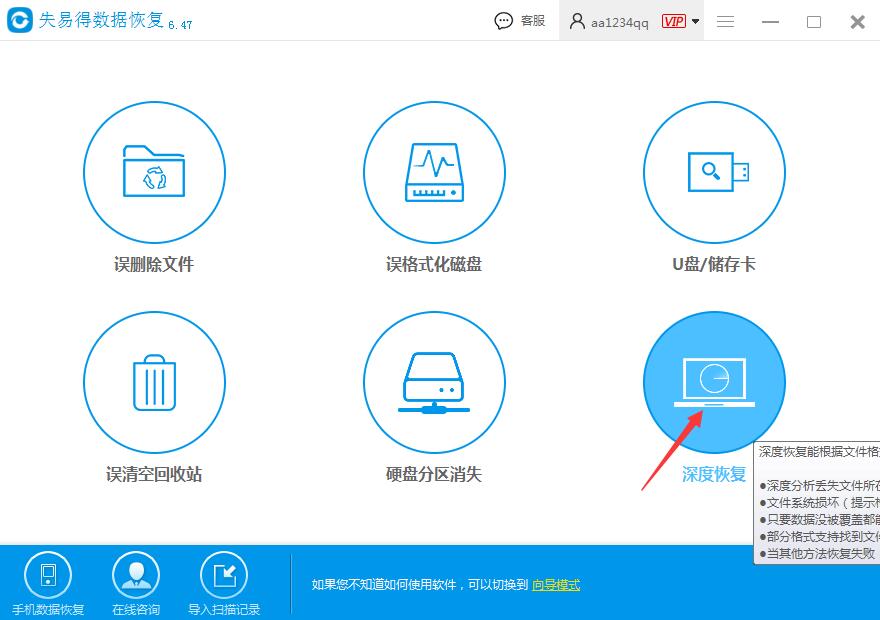Click the 客服 text label
This screenshot has height=620, width=880.
coord(533,21)
